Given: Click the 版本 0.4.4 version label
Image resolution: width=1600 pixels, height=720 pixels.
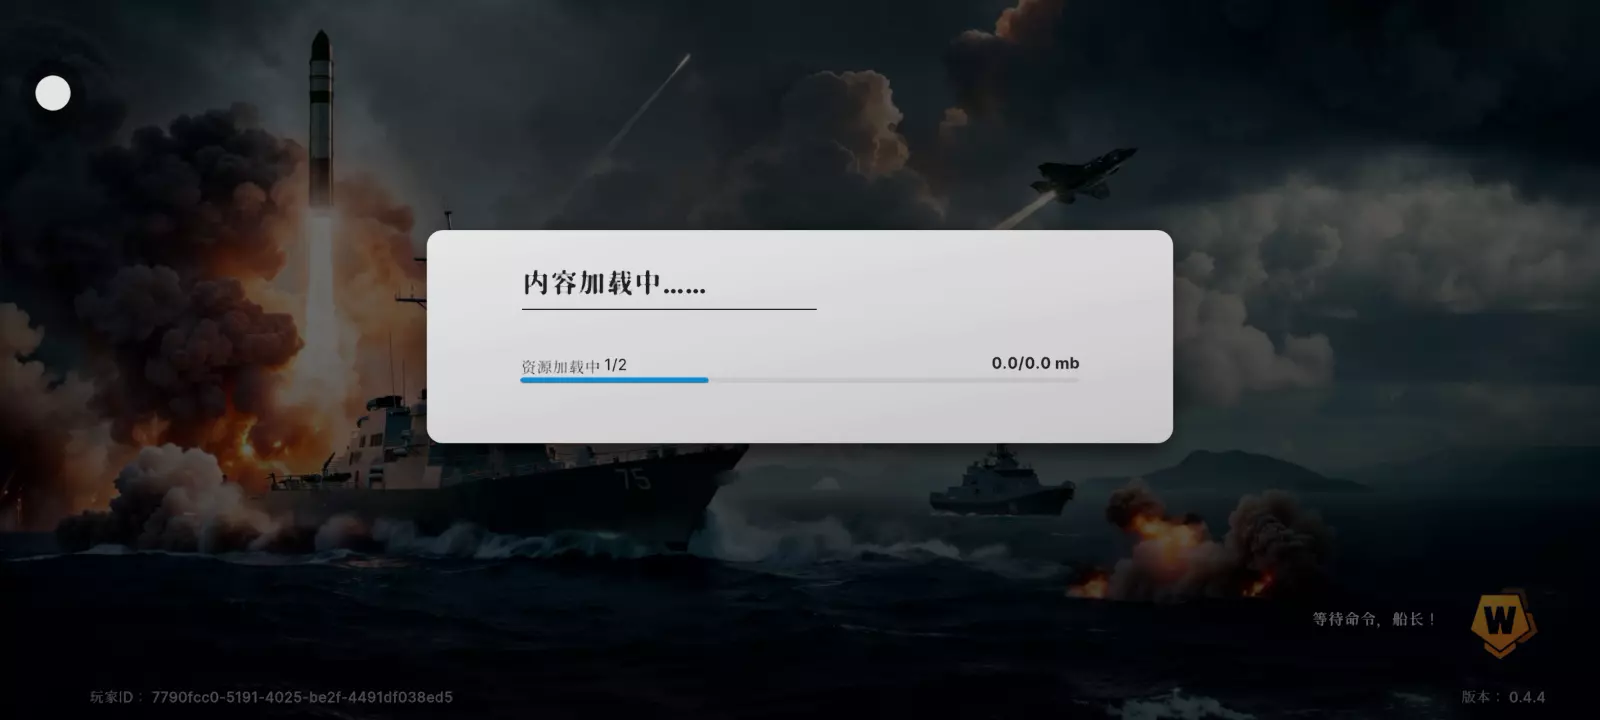Looking at the screenshot, I should [1503, 697].
